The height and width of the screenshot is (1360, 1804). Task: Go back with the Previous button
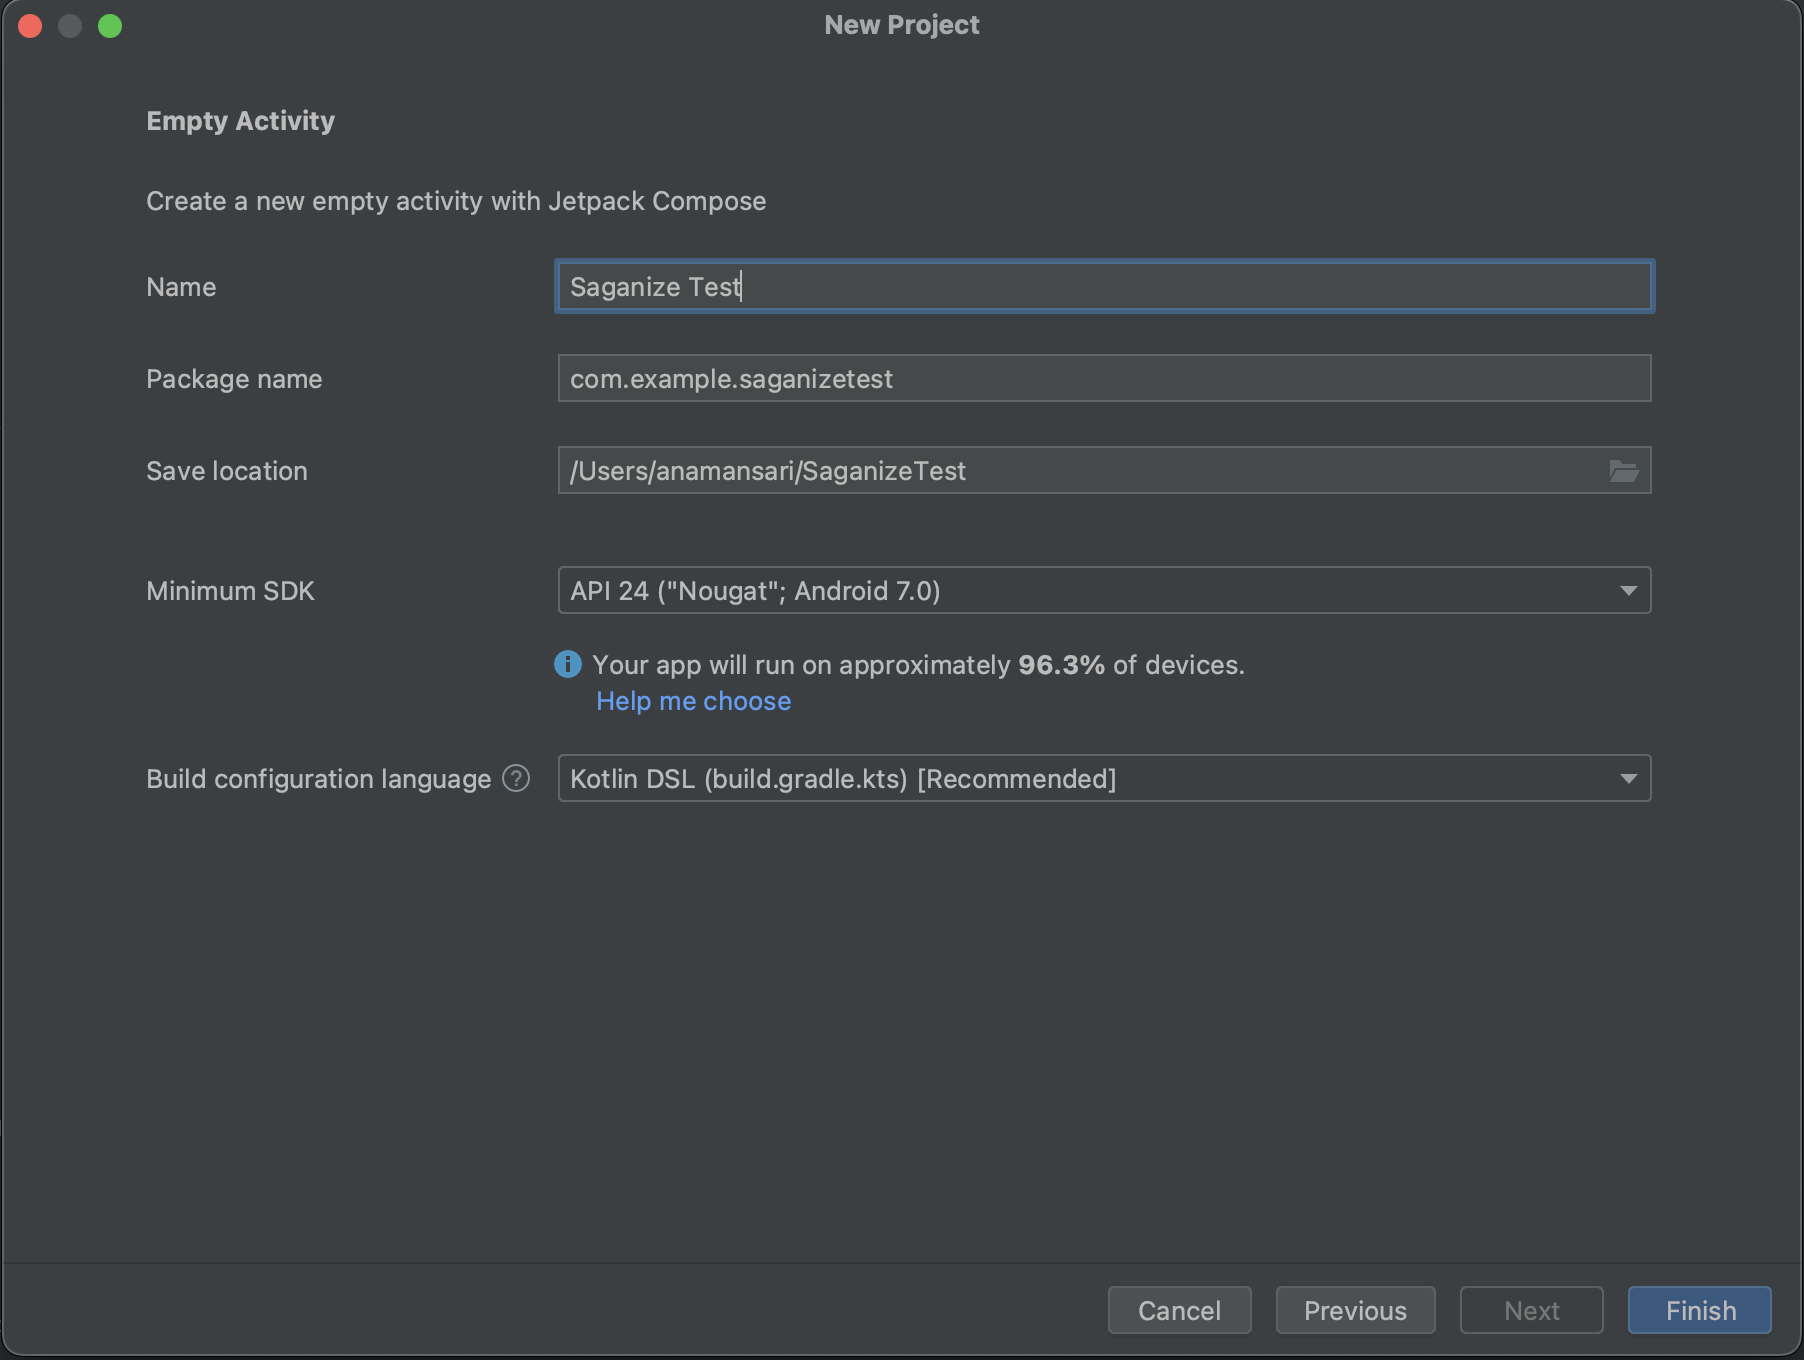click(x=1355, y=1310)
